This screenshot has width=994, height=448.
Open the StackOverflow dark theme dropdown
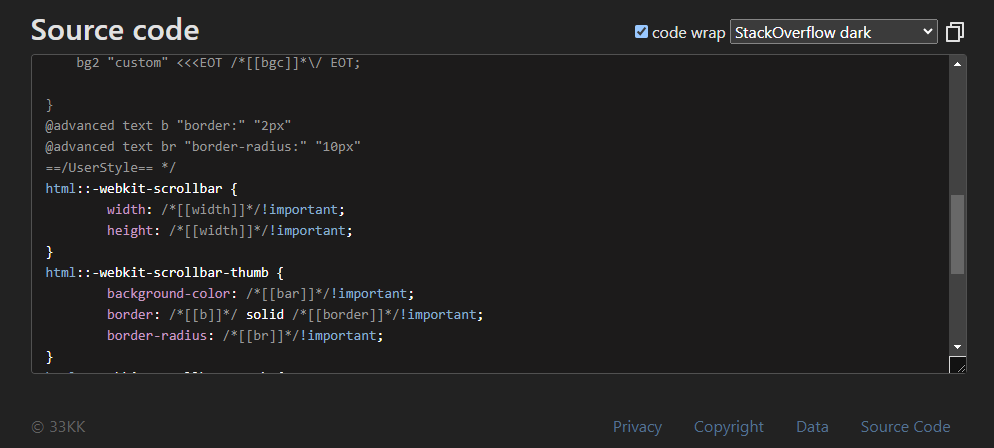(834, 32)
